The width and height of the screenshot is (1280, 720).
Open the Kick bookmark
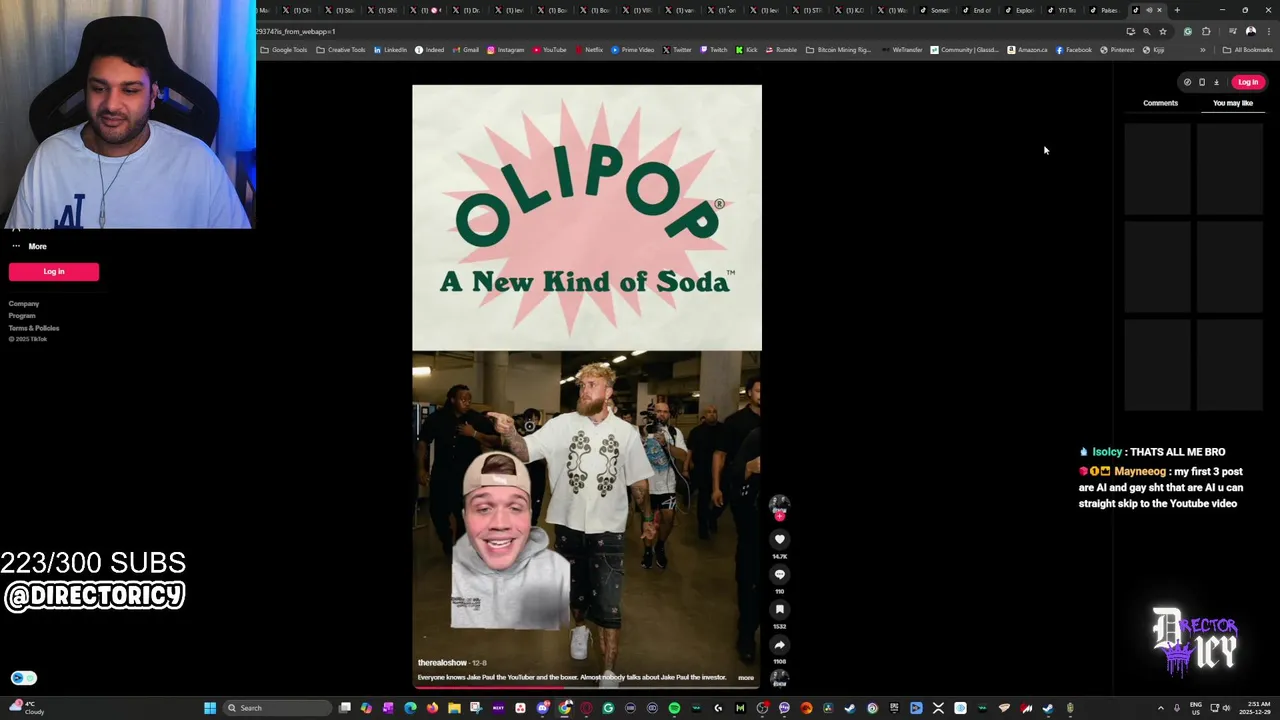tap(746, 50)
